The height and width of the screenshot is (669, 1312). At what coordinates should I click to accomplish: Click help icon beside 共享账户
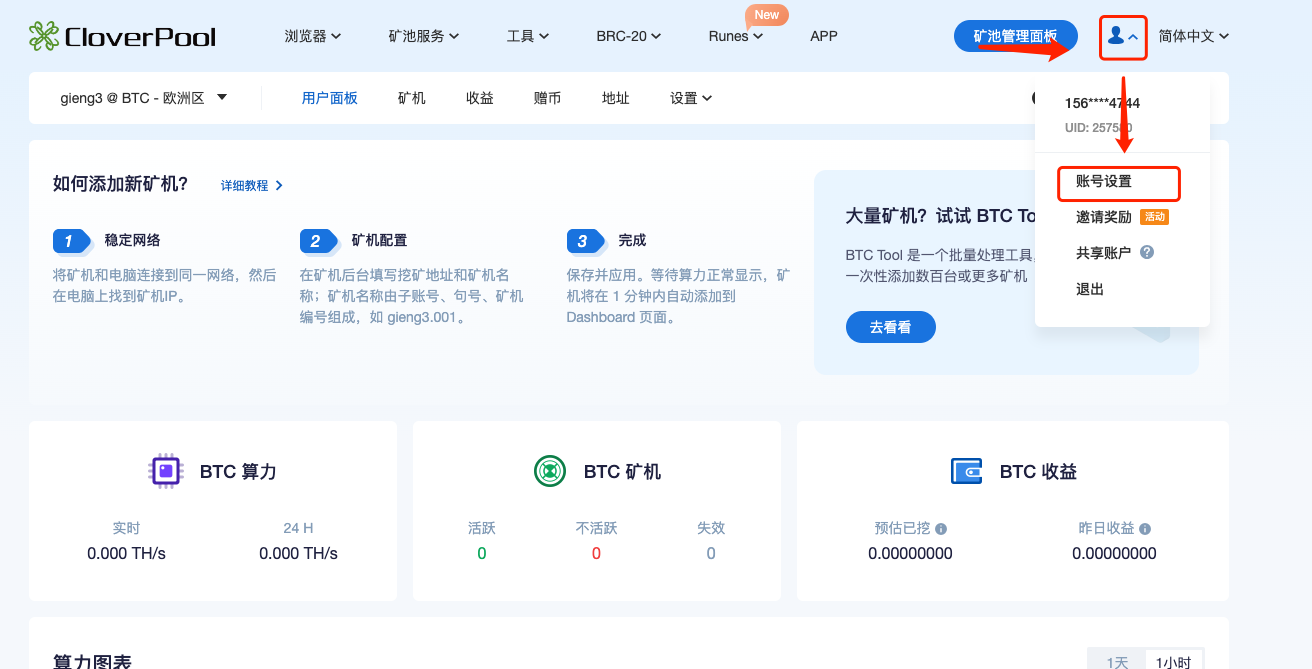click(x=1147, y=253)
